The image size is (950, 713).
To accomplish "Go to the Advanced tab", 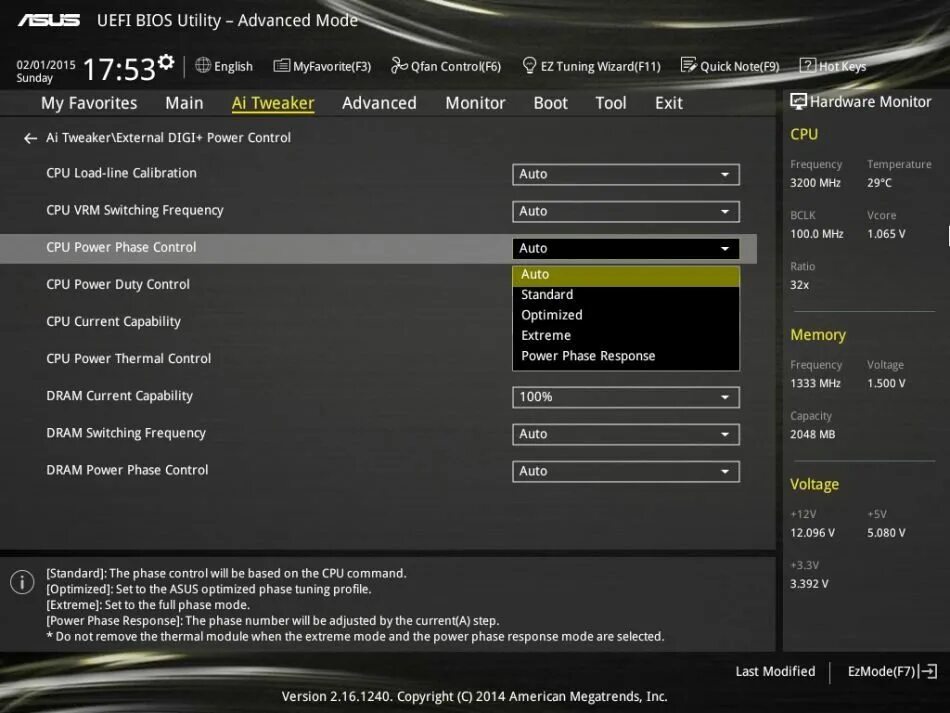I will 379,103.
